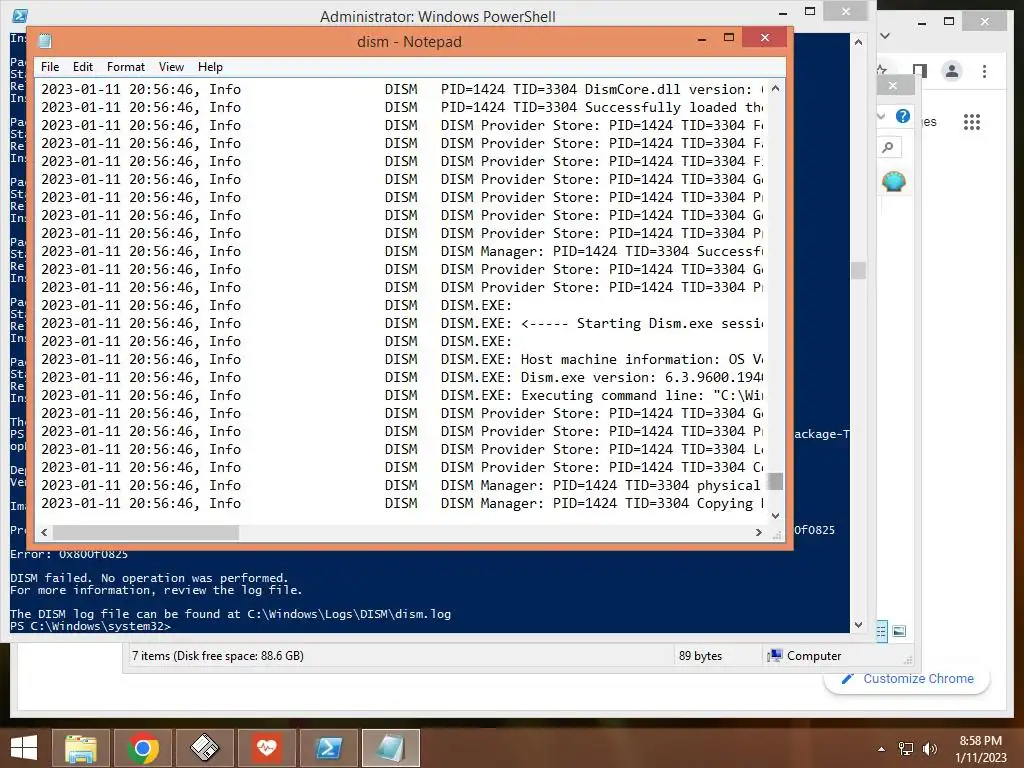The image size is (1024, 768).
Task: Click the Notepad vertical scrollbar thumb
Action: (x=775, y=481)
